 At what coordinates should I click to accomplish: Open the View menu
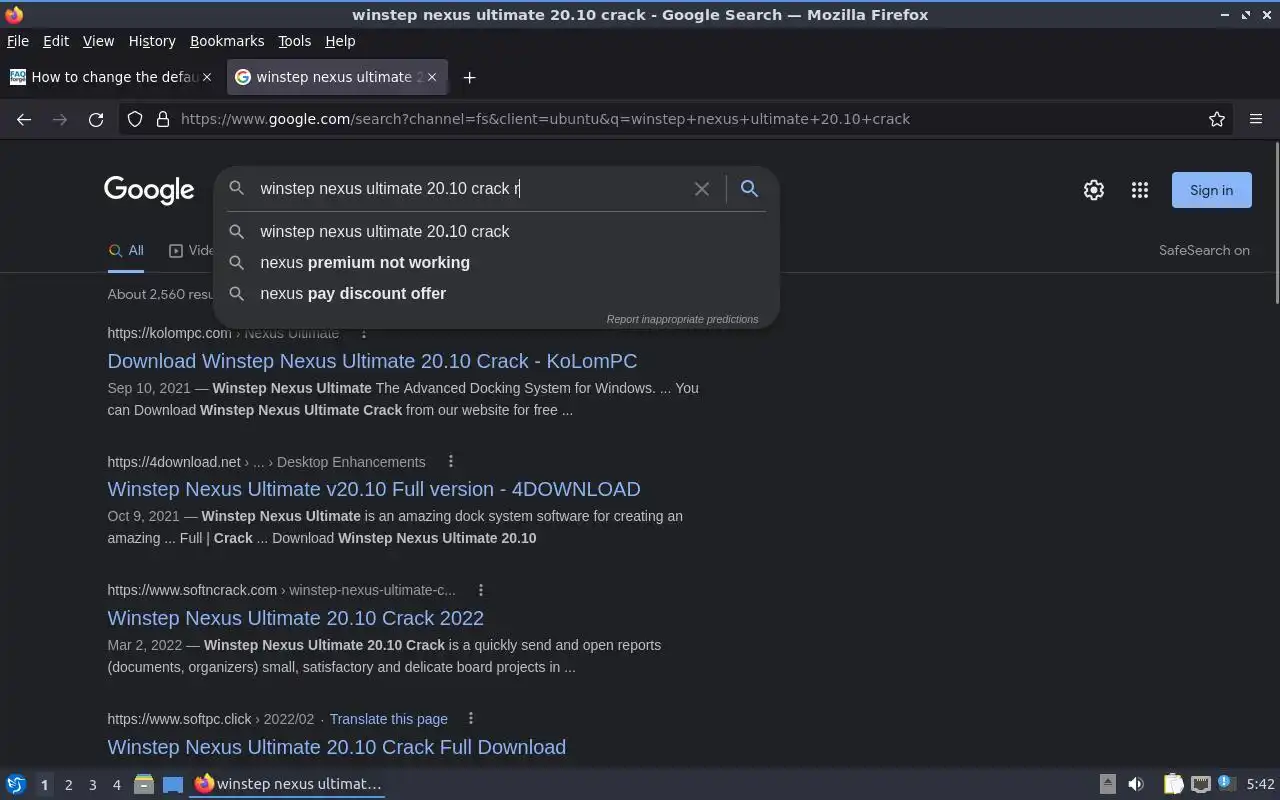pyautogui.click(x=98, y=41)
